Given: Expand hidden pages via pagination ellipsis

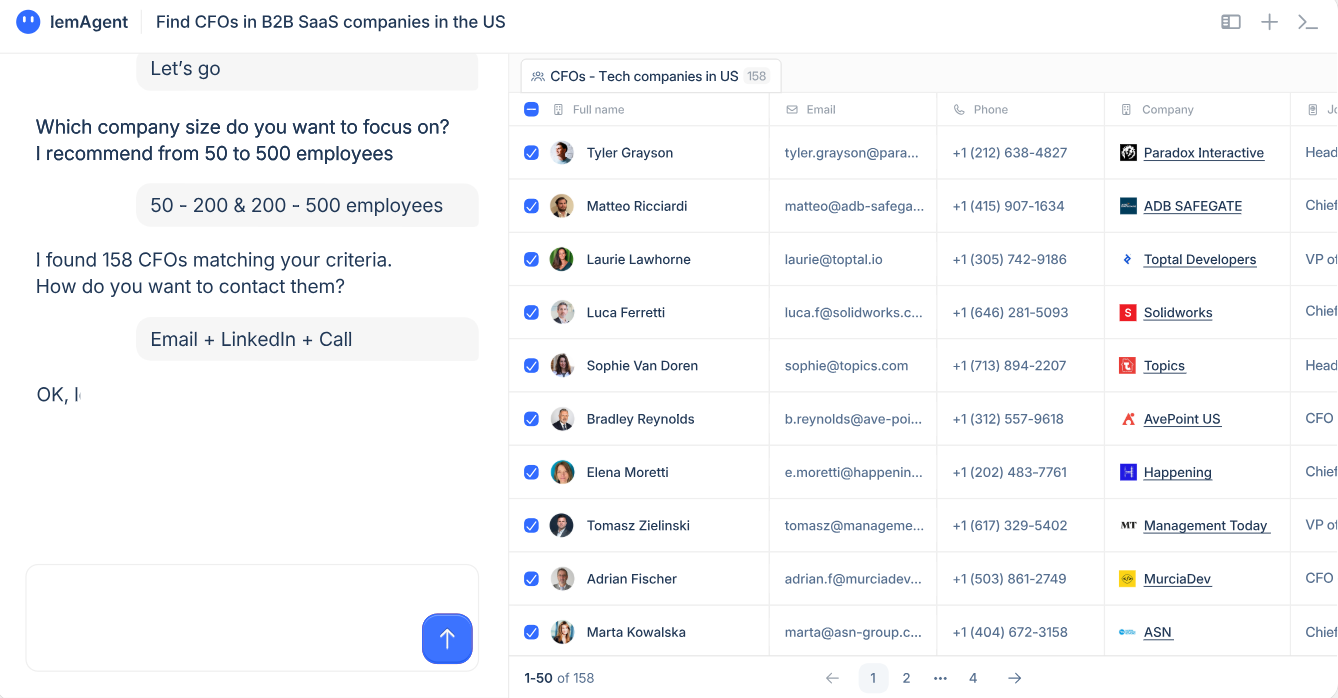Looking at the screenshot, I should (940, 678).
